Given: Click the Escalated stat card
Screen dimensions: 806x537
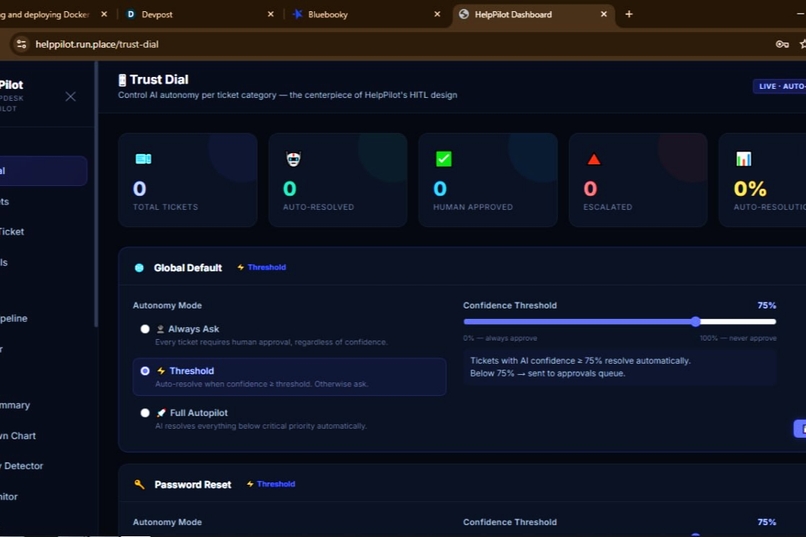Looking at the screenshot, I should coord(638,180).
